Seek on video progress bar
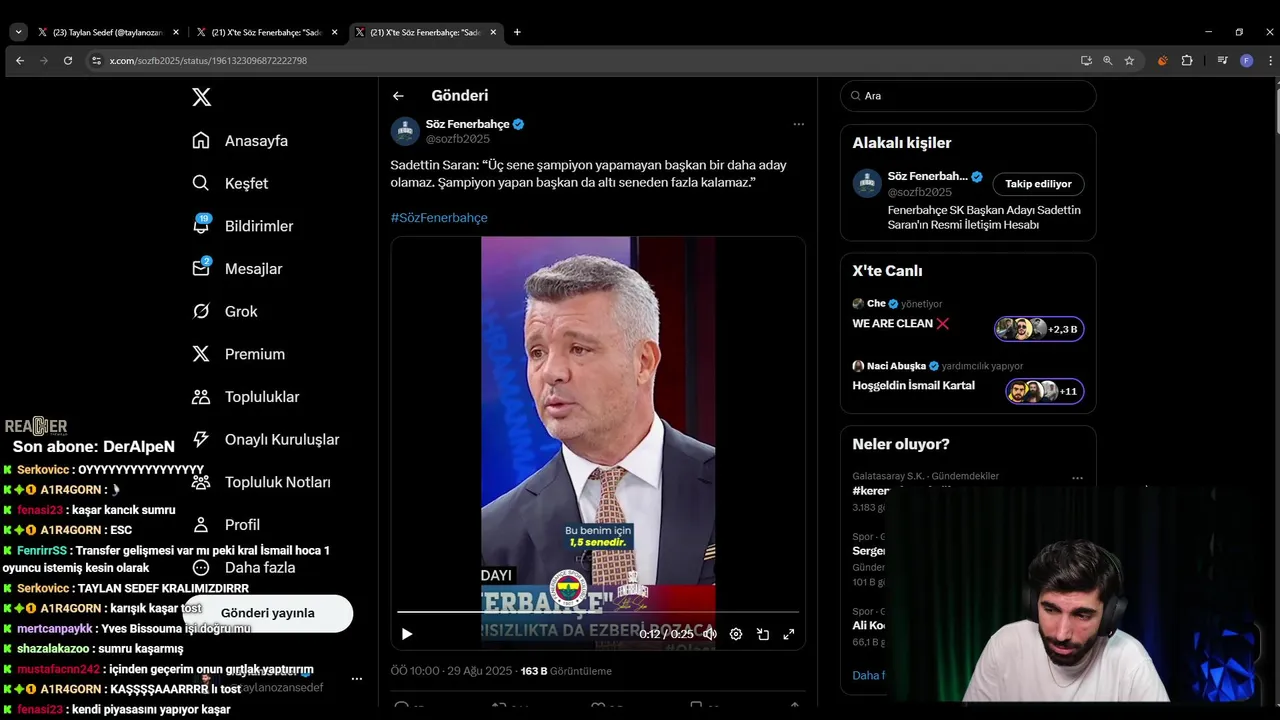The width and height of the screenshot is (1280, 720). (598, 611)
